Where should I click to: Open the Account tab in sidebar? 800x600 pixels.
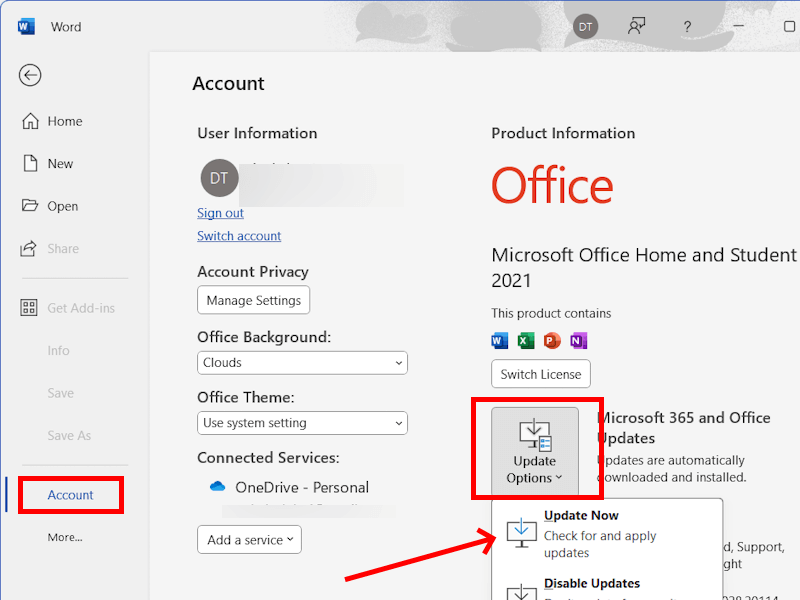(70, 495)
